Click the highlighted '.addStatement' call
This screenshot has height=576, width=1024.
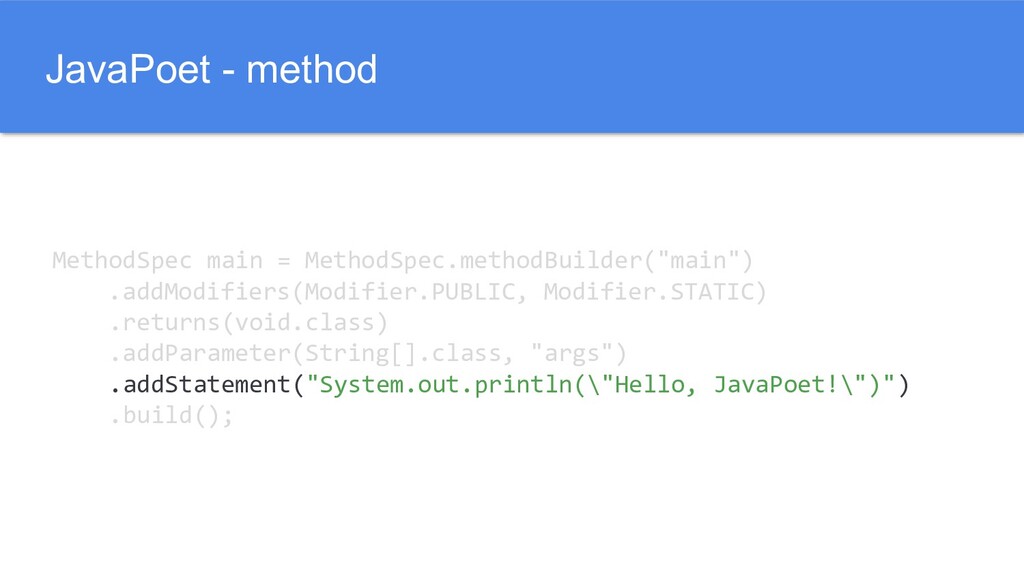coord(200,385)
